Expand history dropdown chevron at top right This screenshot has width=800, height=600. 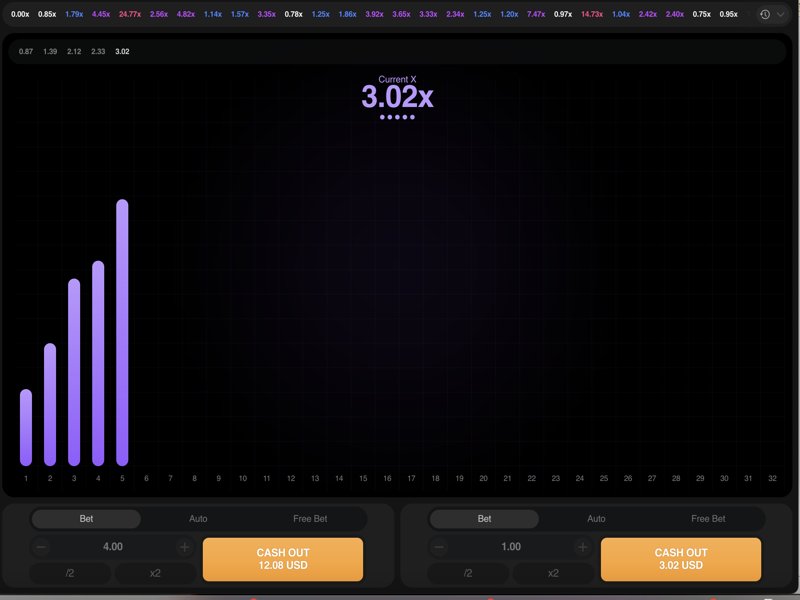pyautogui.click(x=781, y=14)
